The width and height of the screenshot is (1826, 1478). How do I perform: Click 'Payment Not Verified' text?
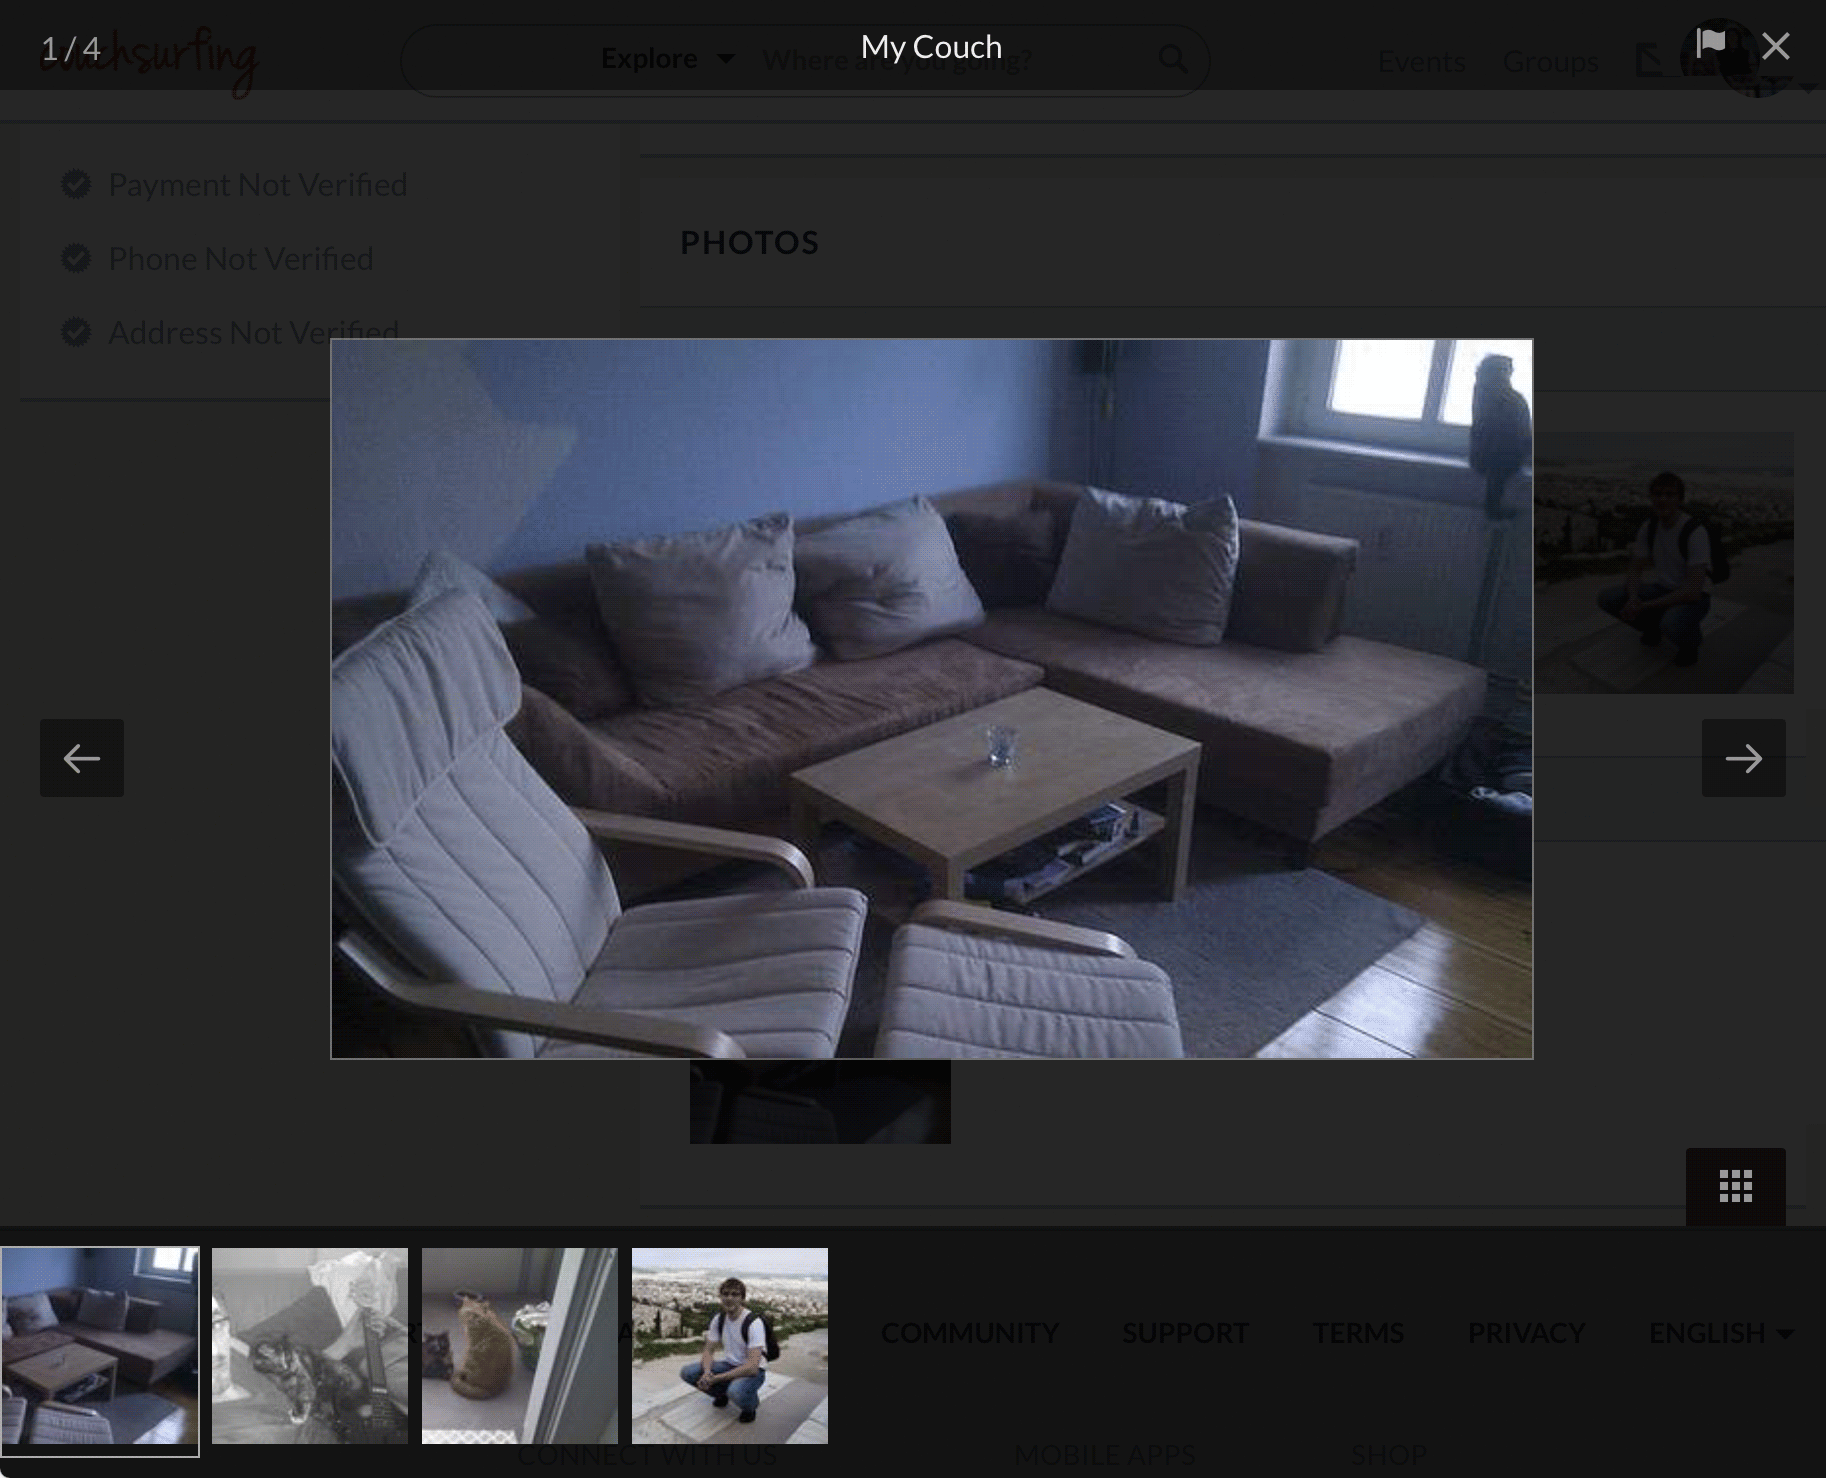(258, 185)
